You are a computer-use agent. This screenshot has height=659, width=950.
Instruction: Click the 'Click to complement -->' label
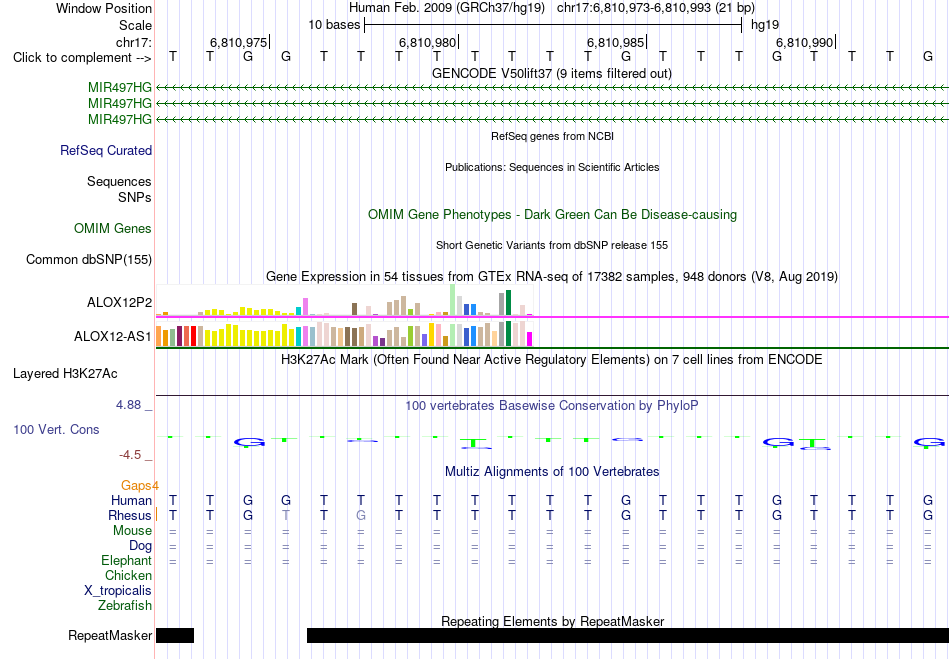82,58
